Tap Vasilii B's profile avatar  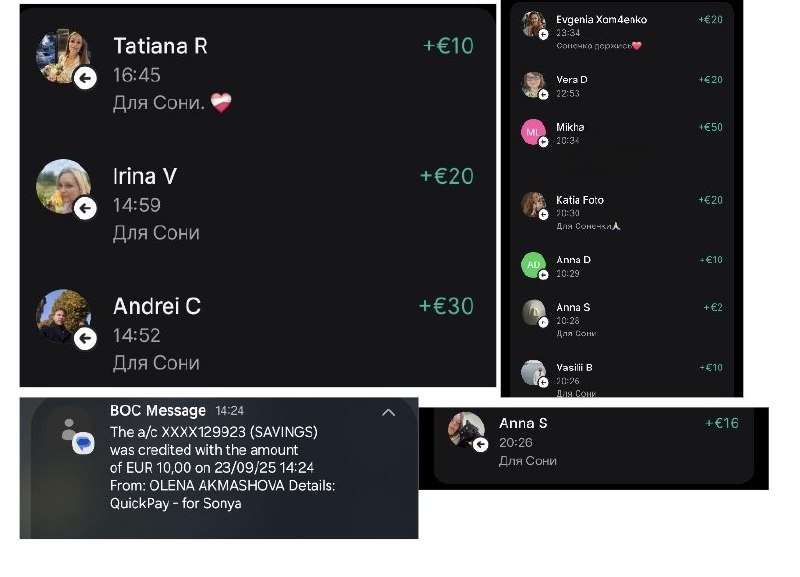[x=533, y=372]
